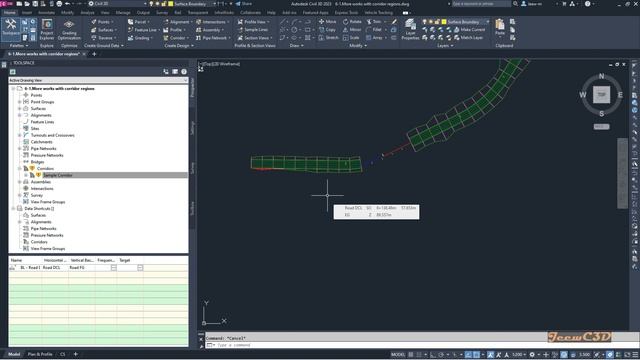
Task: Click the TOP face of the ViewCube
Action: (x=601, y=94)
